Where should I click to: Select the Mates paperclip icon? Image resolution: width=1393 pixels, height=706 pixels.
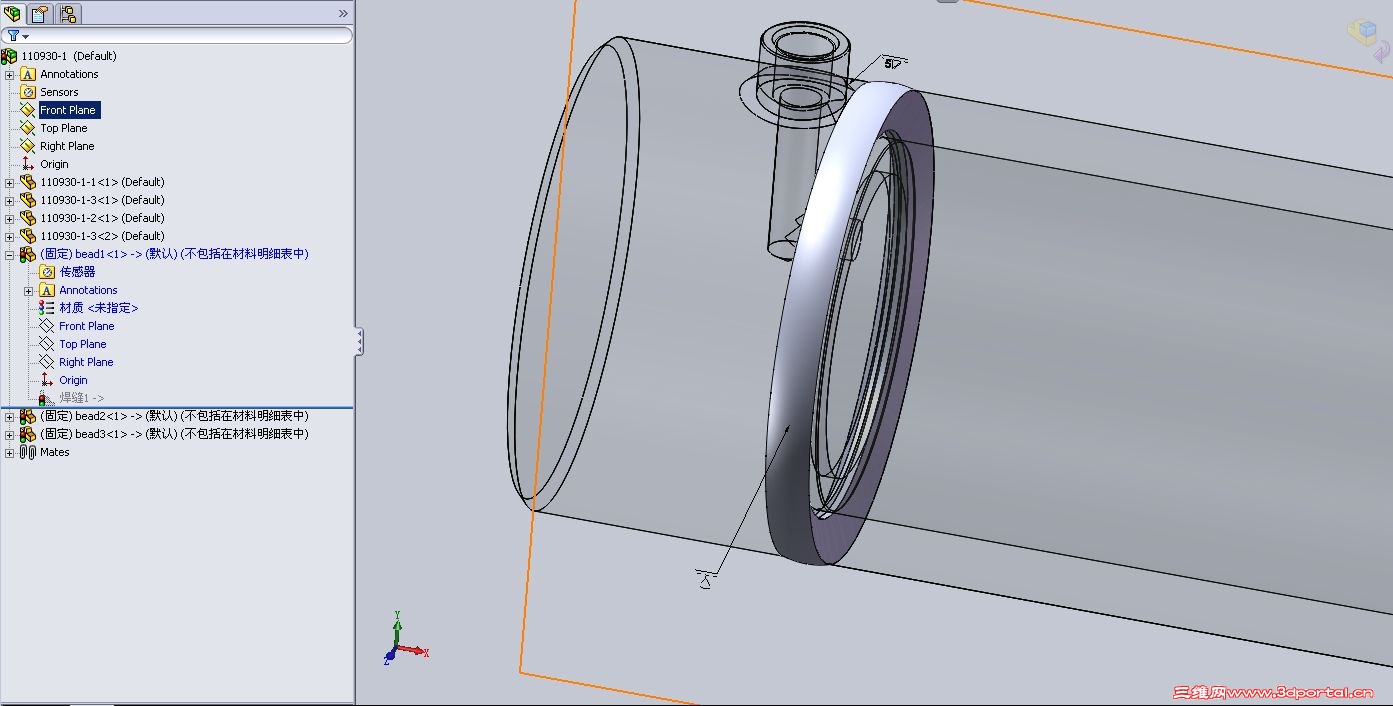point(28,452)
